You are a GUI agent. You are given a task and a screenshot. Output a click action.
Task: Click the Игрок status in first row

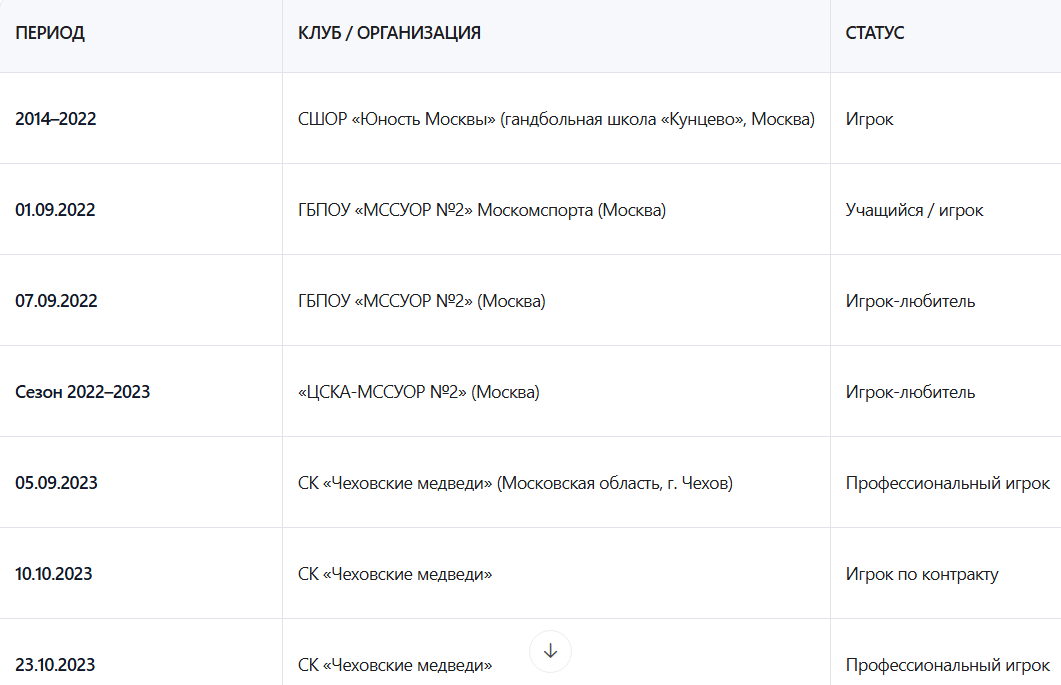coord(869,119)
